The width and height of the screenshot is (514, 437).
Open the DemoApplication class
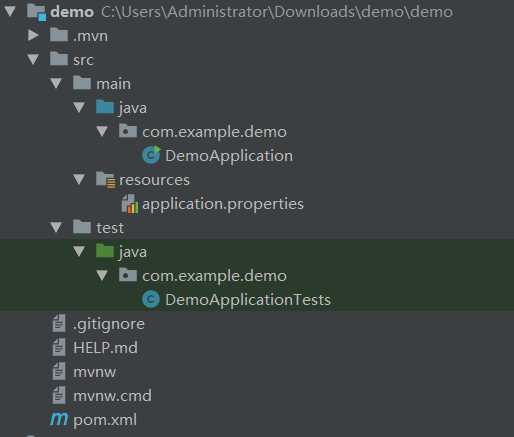click(x=229, y=156)
